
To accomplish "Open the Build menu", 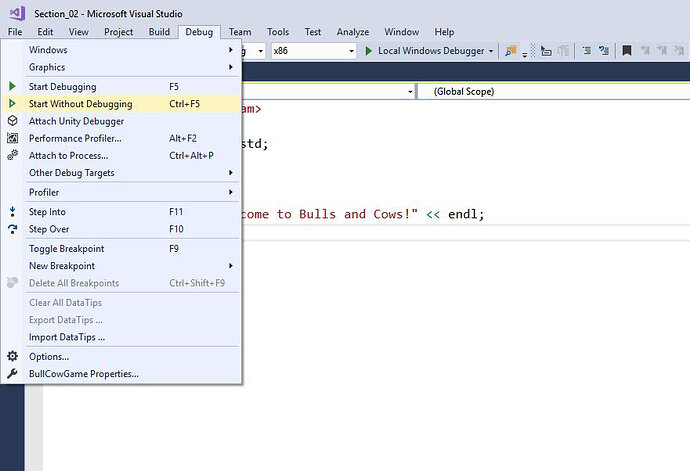I will point(159,32).
